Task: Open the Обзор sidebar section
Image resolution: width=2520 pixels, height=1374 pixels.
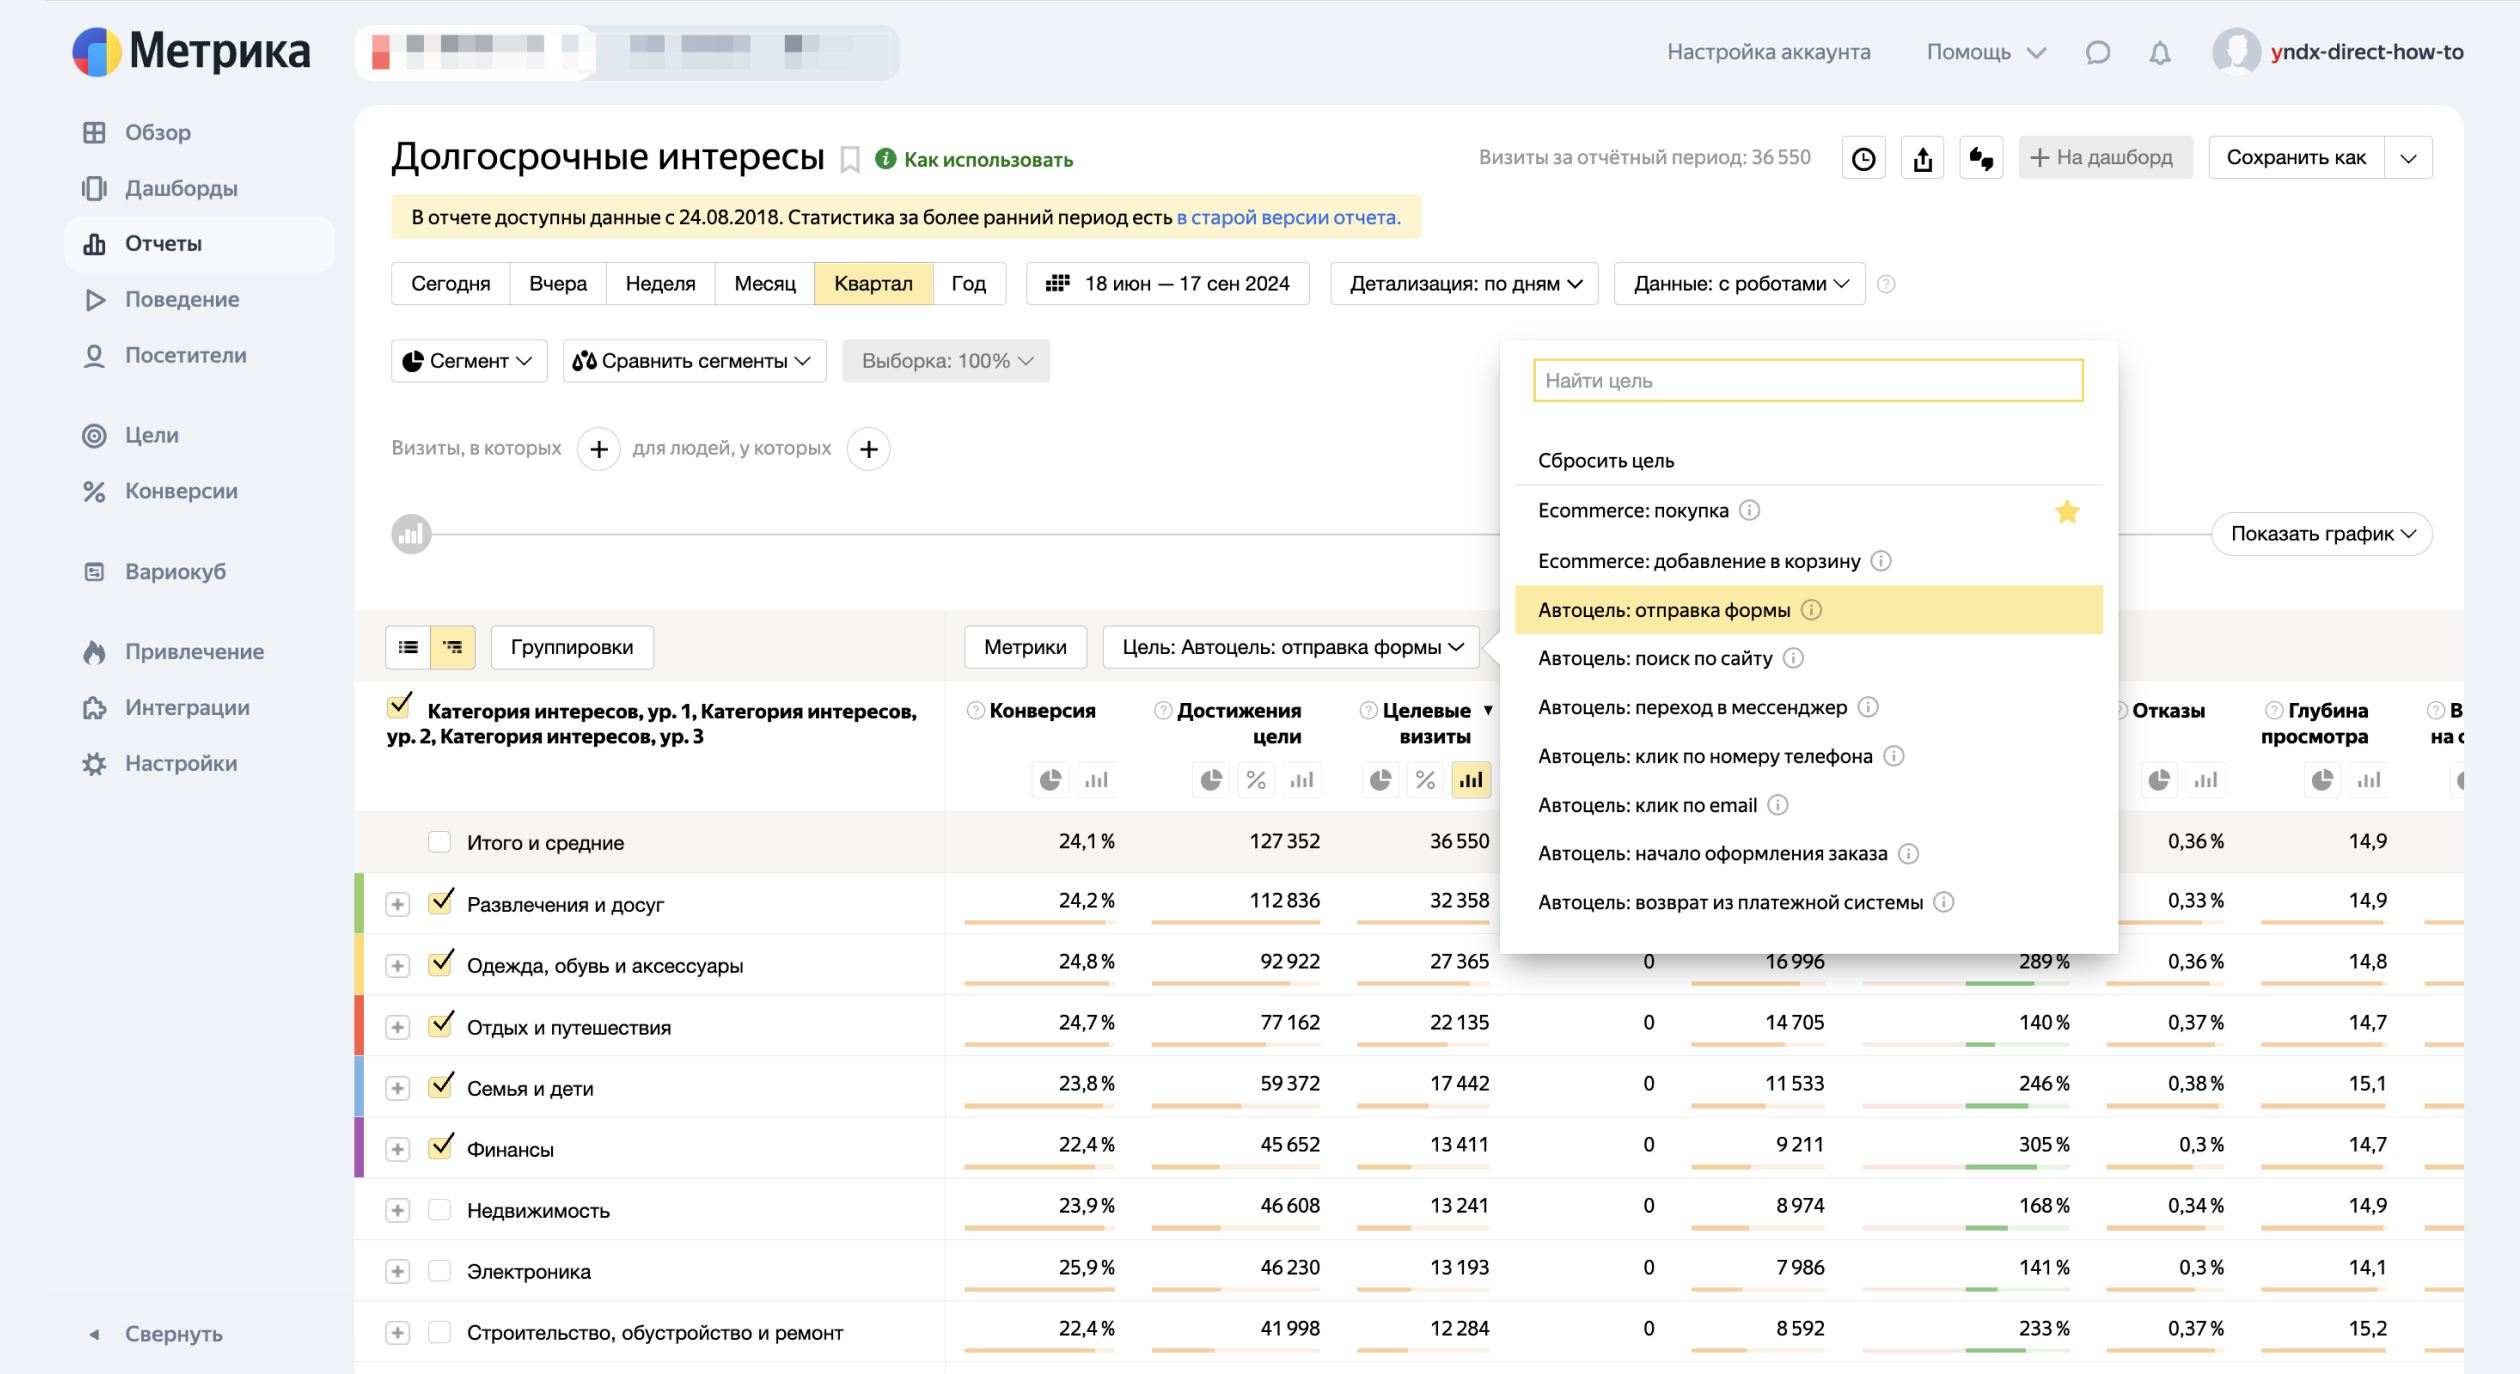Action: (137, 132)
